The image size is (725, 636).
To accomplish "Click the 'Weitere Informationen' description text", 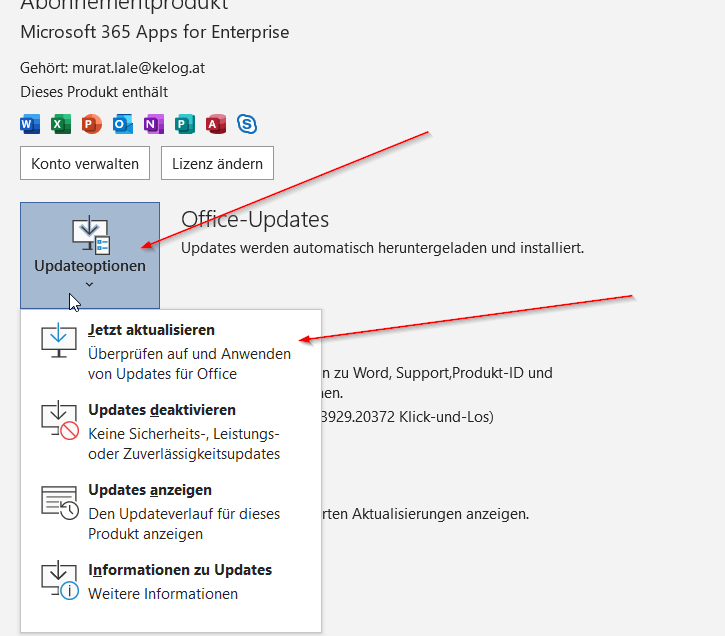I will pos(163,594).
